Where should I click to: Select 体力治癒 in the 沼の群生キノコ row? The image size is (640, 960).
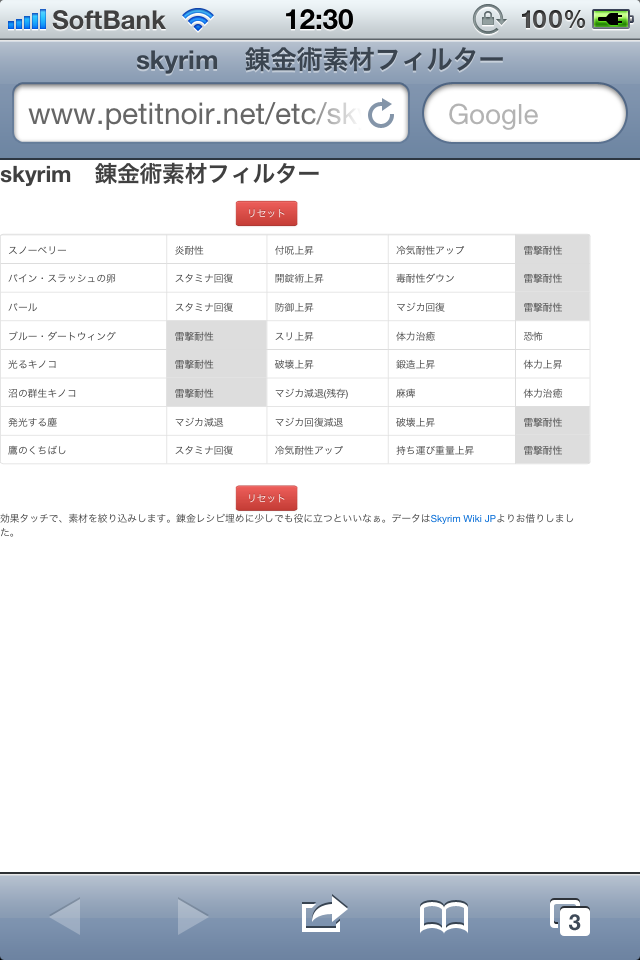(x=552, y=392)
